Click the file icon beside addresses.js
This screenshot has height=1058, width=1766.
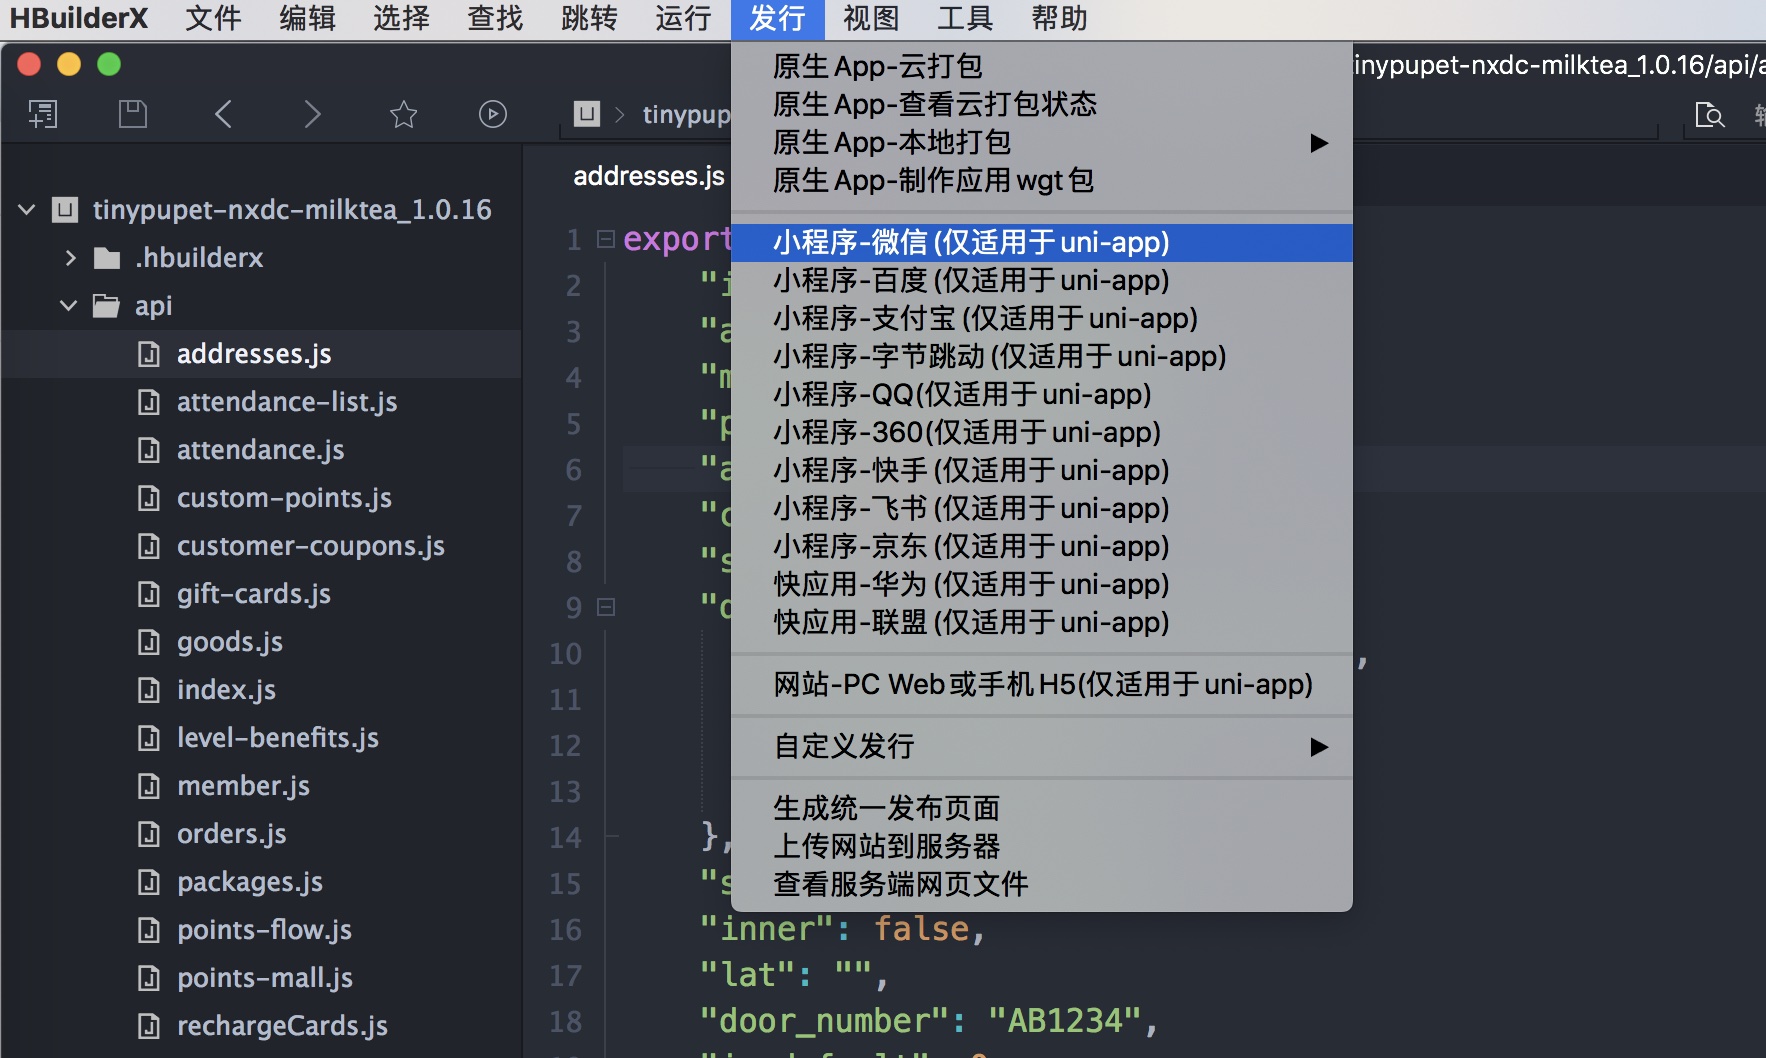pos(149,354)
